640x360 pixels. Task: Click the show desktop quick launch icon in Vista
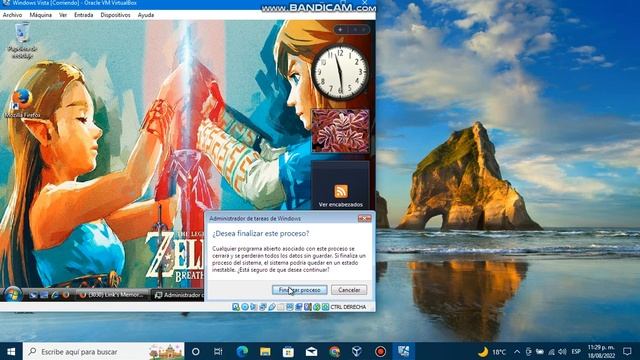(33, 295)
